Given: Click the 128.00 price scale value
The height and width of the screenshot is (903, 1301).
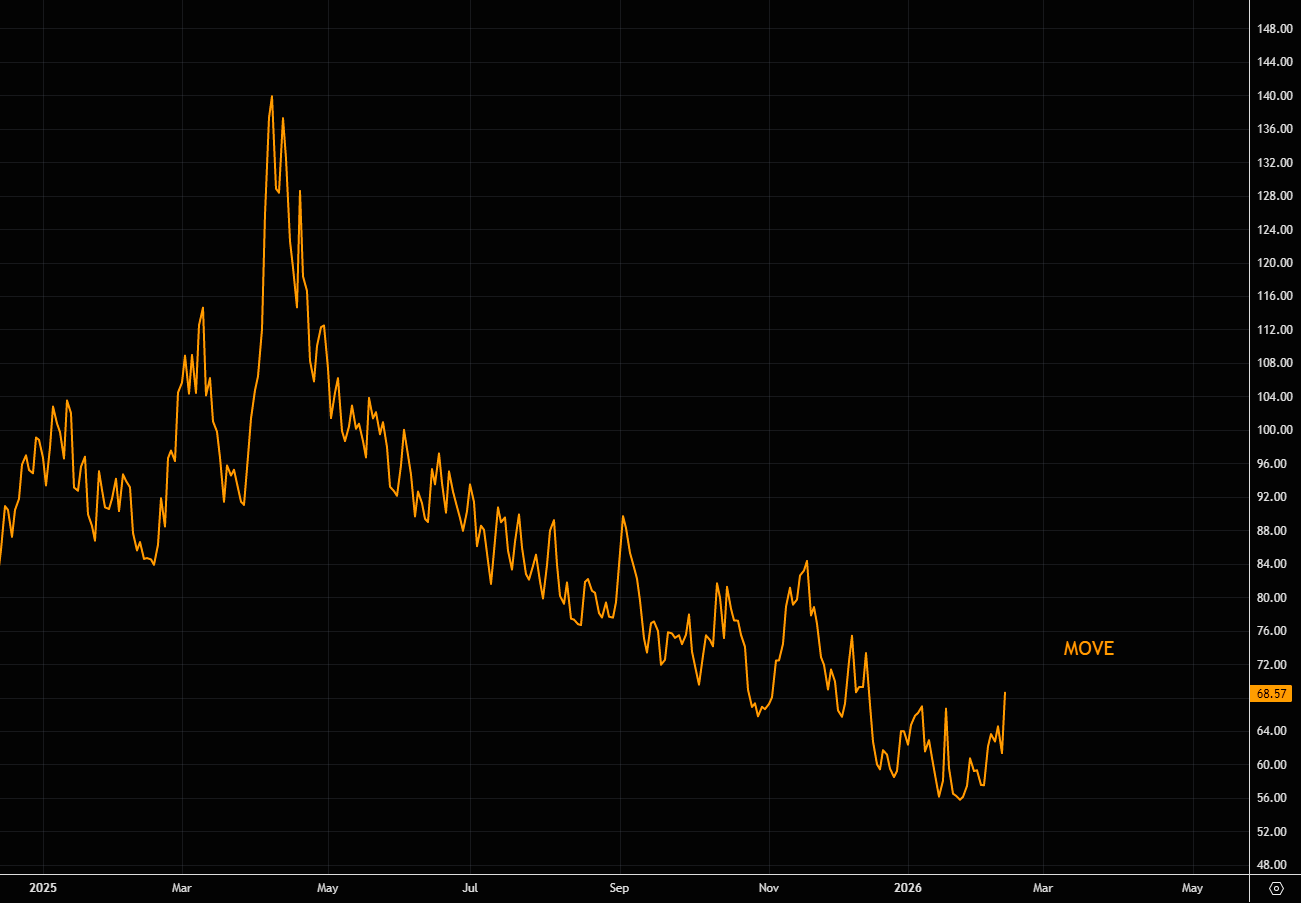Looking at the screenshot, I should pos(1276,196).
